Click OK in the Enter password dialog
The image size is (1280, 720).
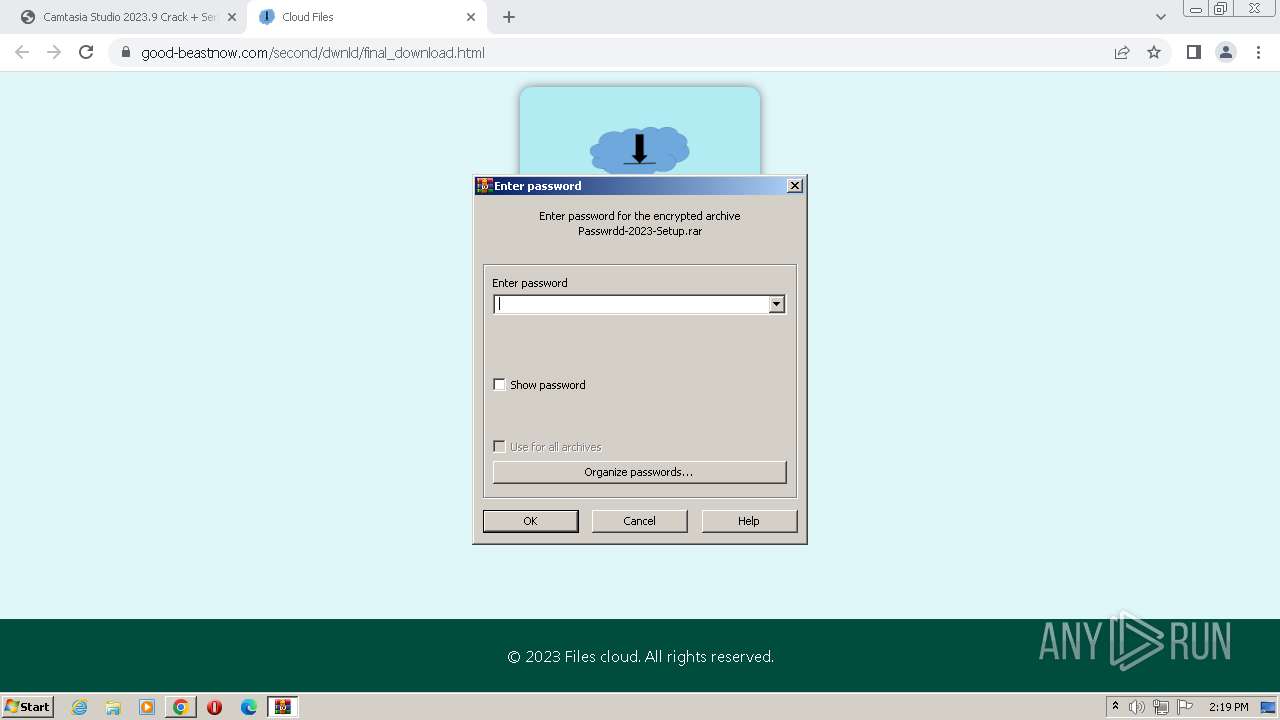[530, 521]
